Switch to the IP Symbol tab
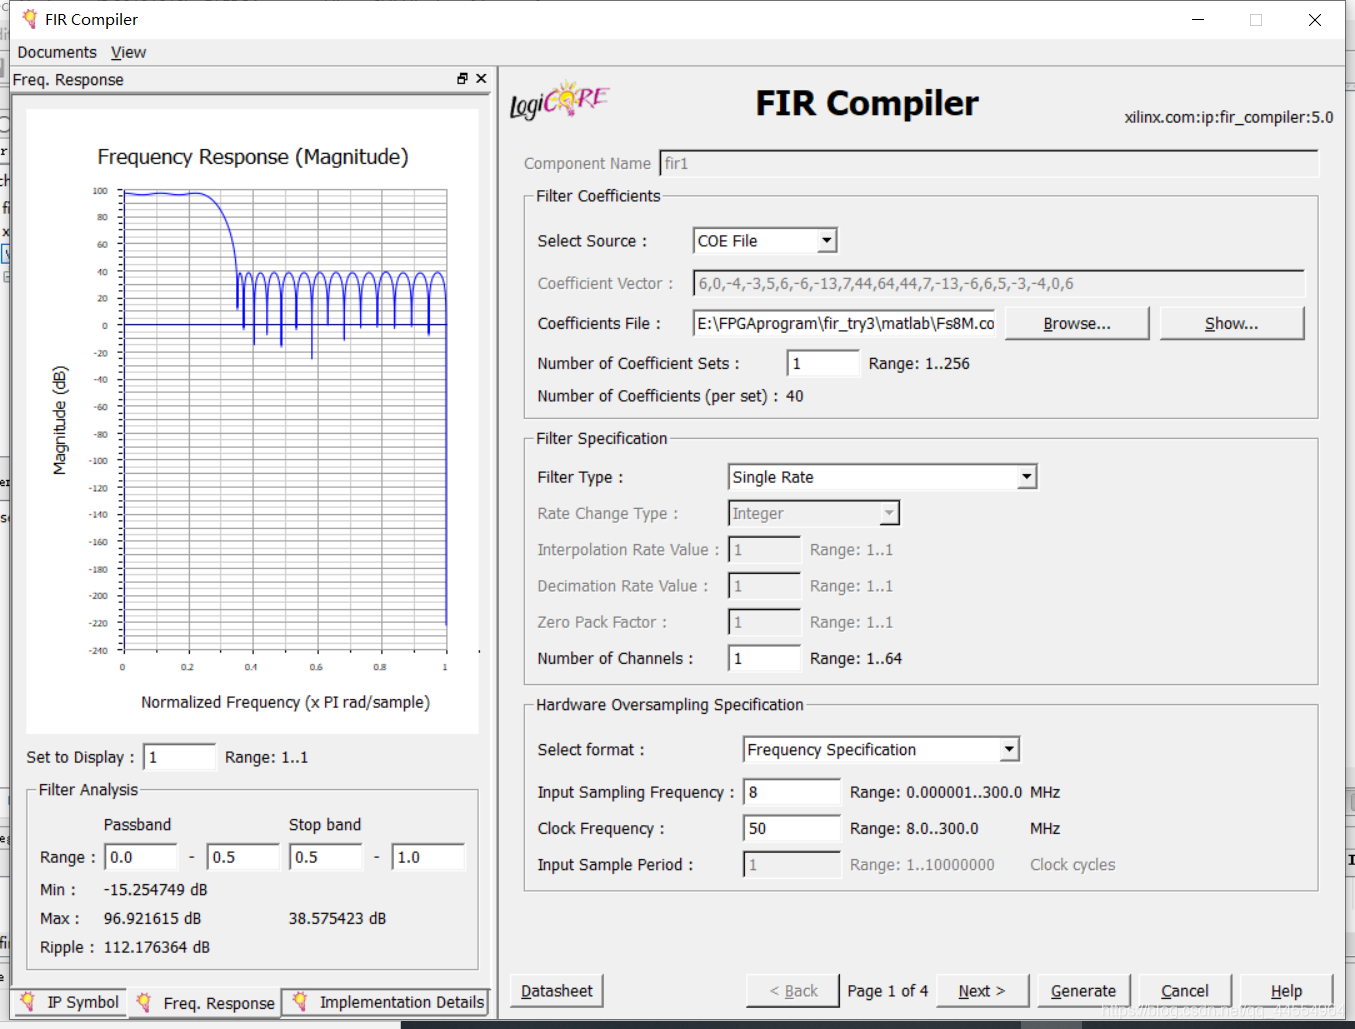 pos(69,1002)
